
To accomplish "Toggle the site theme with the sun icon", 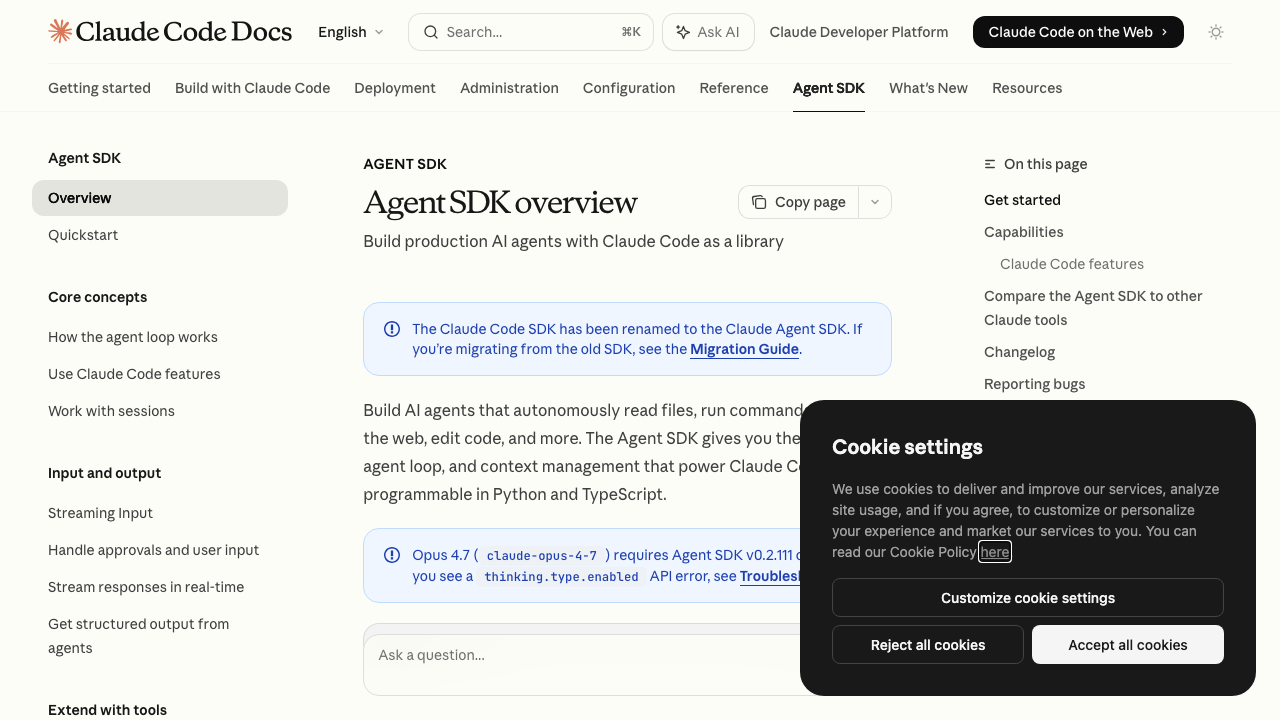I will [x=1215, y=31].
